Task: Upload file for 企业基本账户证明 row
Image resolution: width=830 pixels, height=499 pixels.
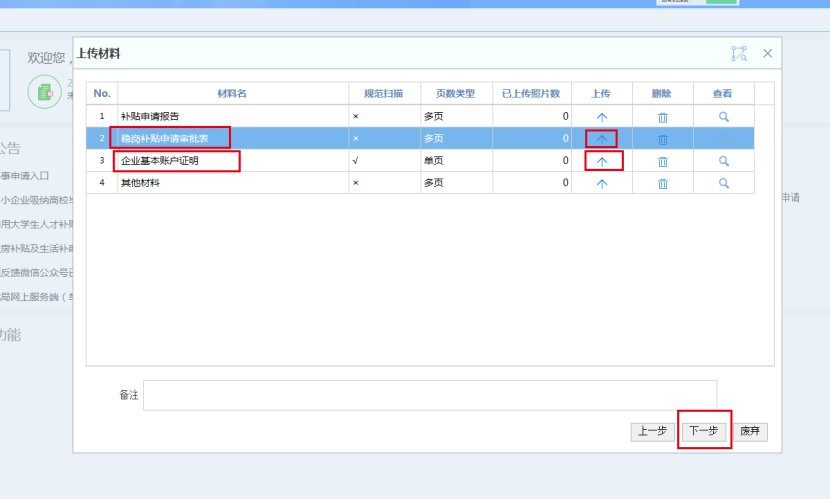Action: [x=602, y=161]
